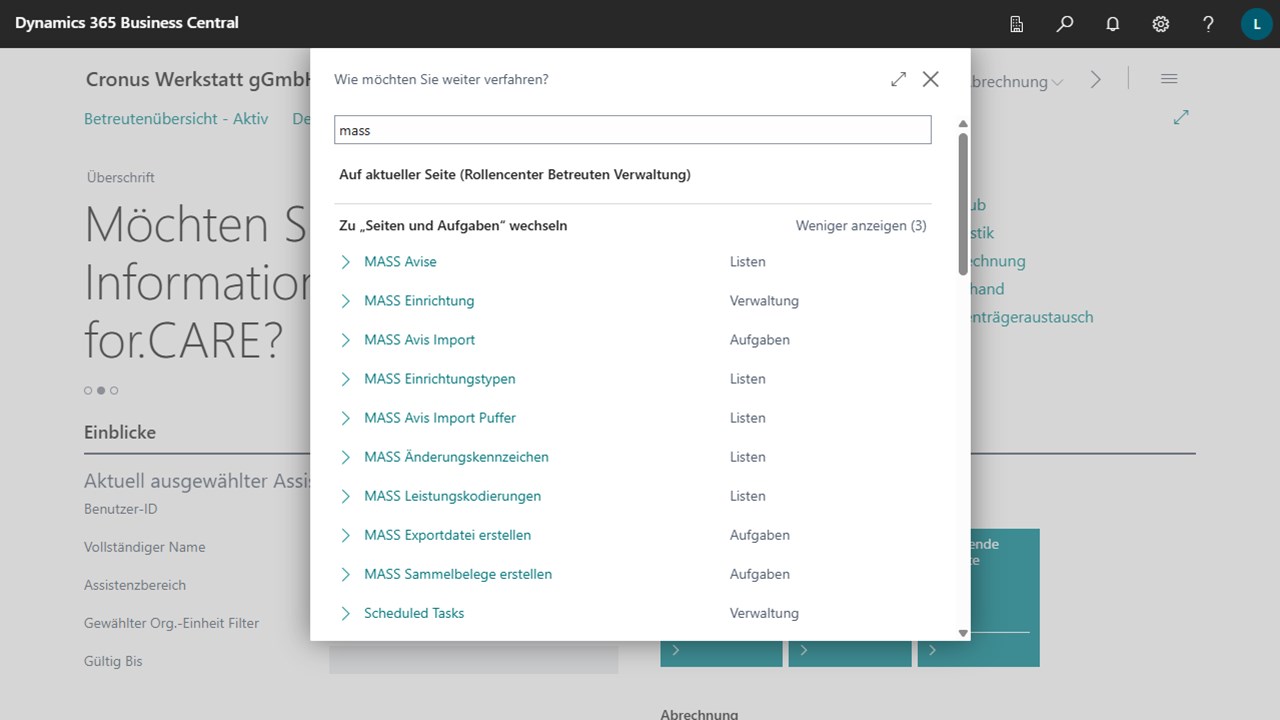Expand the MASS Leistungskodierungen chevron
The image size is (1280, 720).
(346, 496)
